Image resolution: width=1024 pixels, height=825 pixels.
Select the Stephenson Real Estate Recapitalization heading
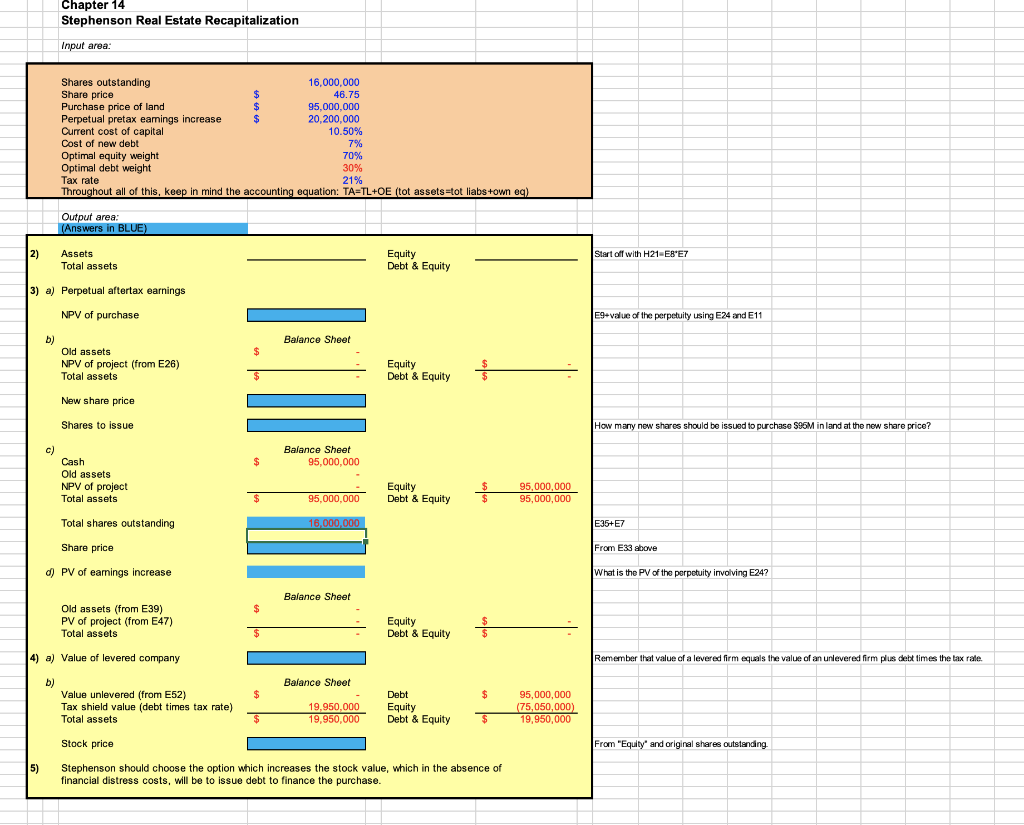click(x=178, y=20)
